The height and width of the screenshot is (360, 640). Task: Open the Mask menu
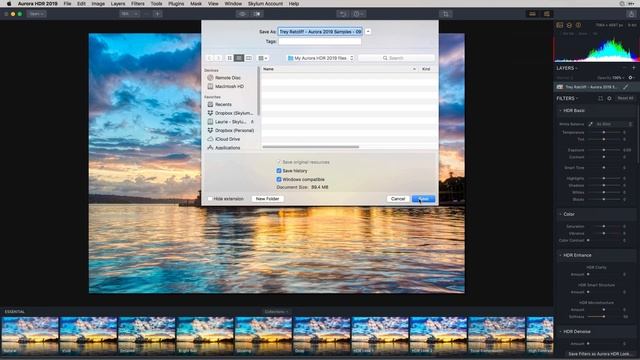(x=196, y=4)
